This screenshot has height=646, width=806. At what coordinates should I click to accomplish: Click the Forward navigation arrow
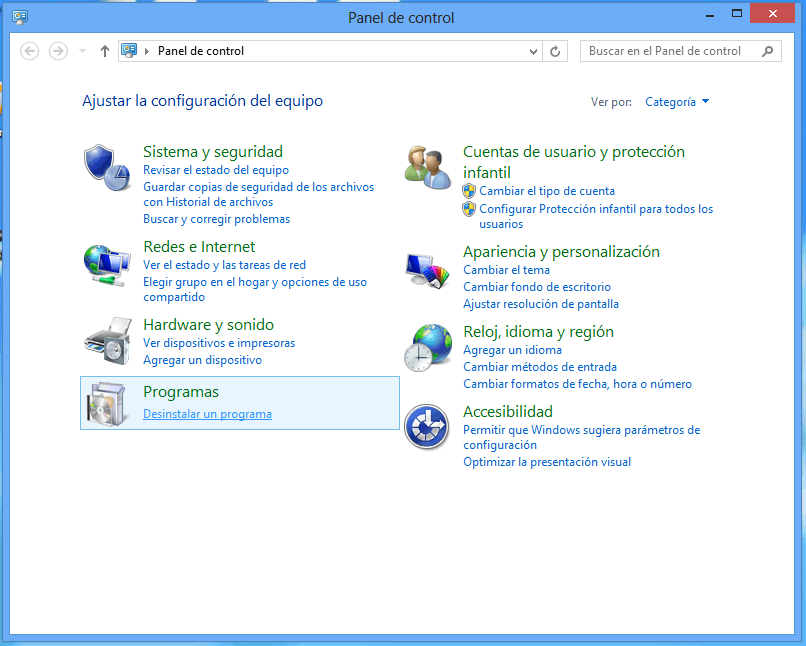coord(58,51)
